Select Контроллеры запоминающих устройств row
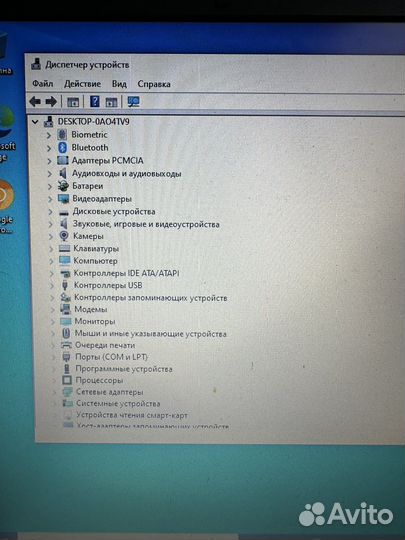This screenshot has height=540, width=405. point(151,298)
